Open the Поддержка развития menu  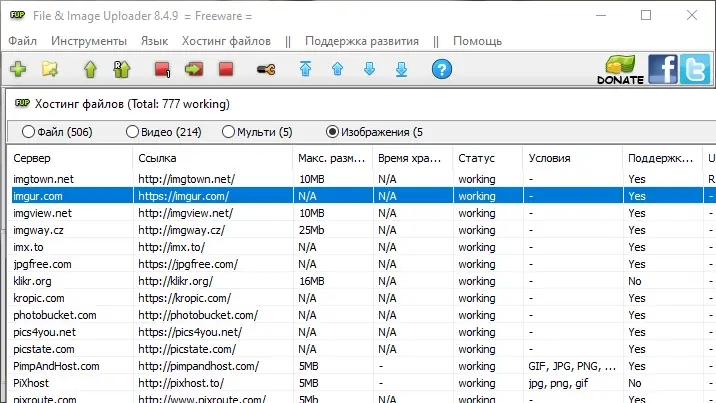coord(362,41)
